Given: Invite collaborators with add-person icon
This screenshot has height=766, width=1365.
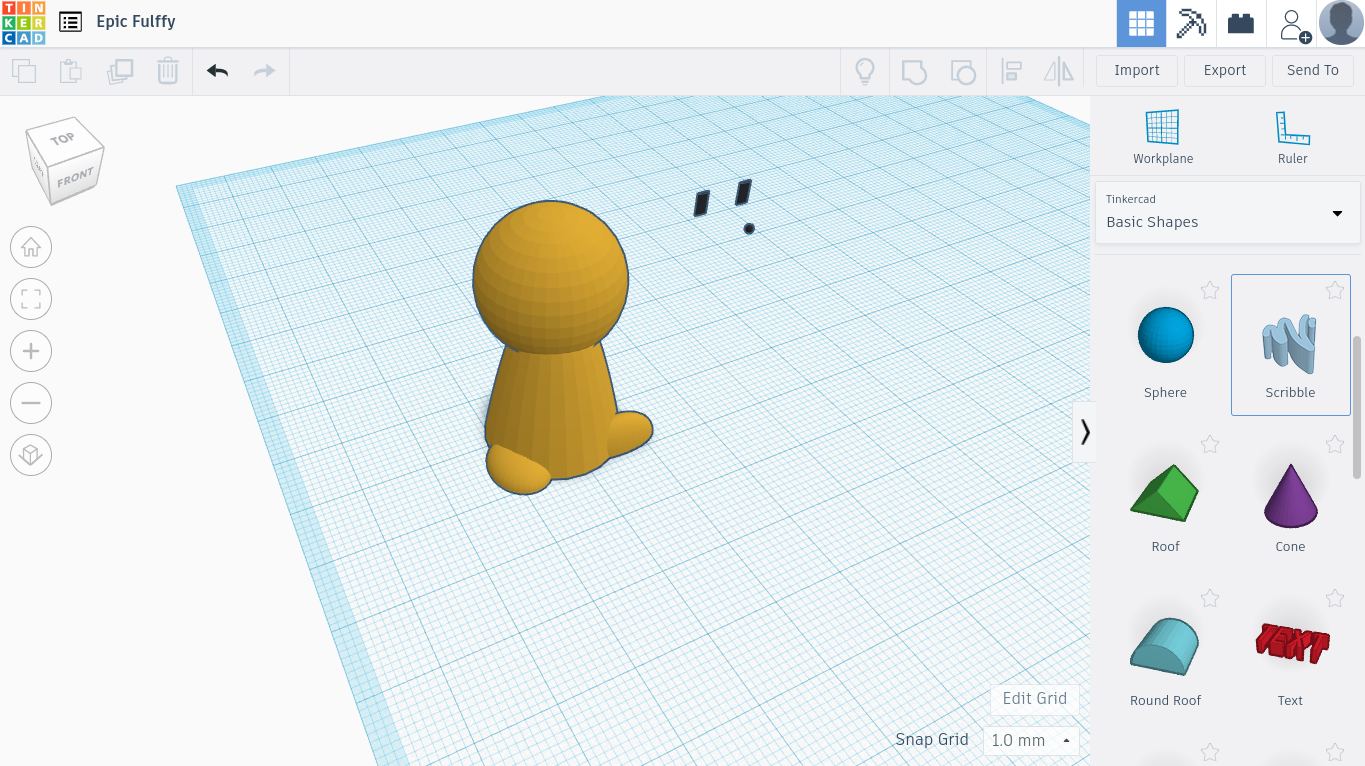Looking at the screenshot, I should click(1294, 24).
